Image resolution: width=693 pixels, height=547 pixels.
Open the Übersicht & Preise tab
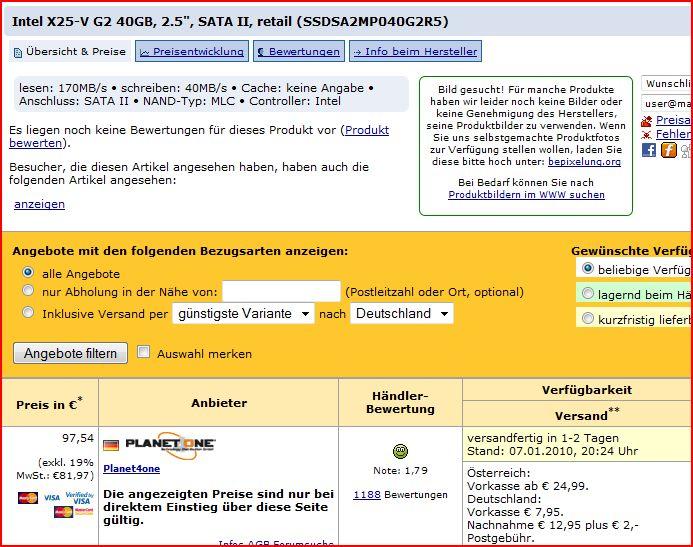(70, 52)
